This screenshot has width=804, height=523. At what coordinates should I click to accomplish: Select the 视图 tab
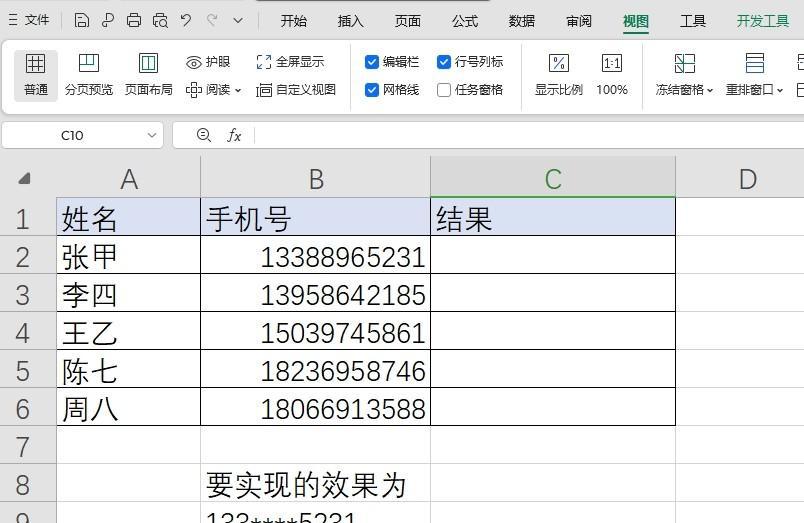(636, 21)
